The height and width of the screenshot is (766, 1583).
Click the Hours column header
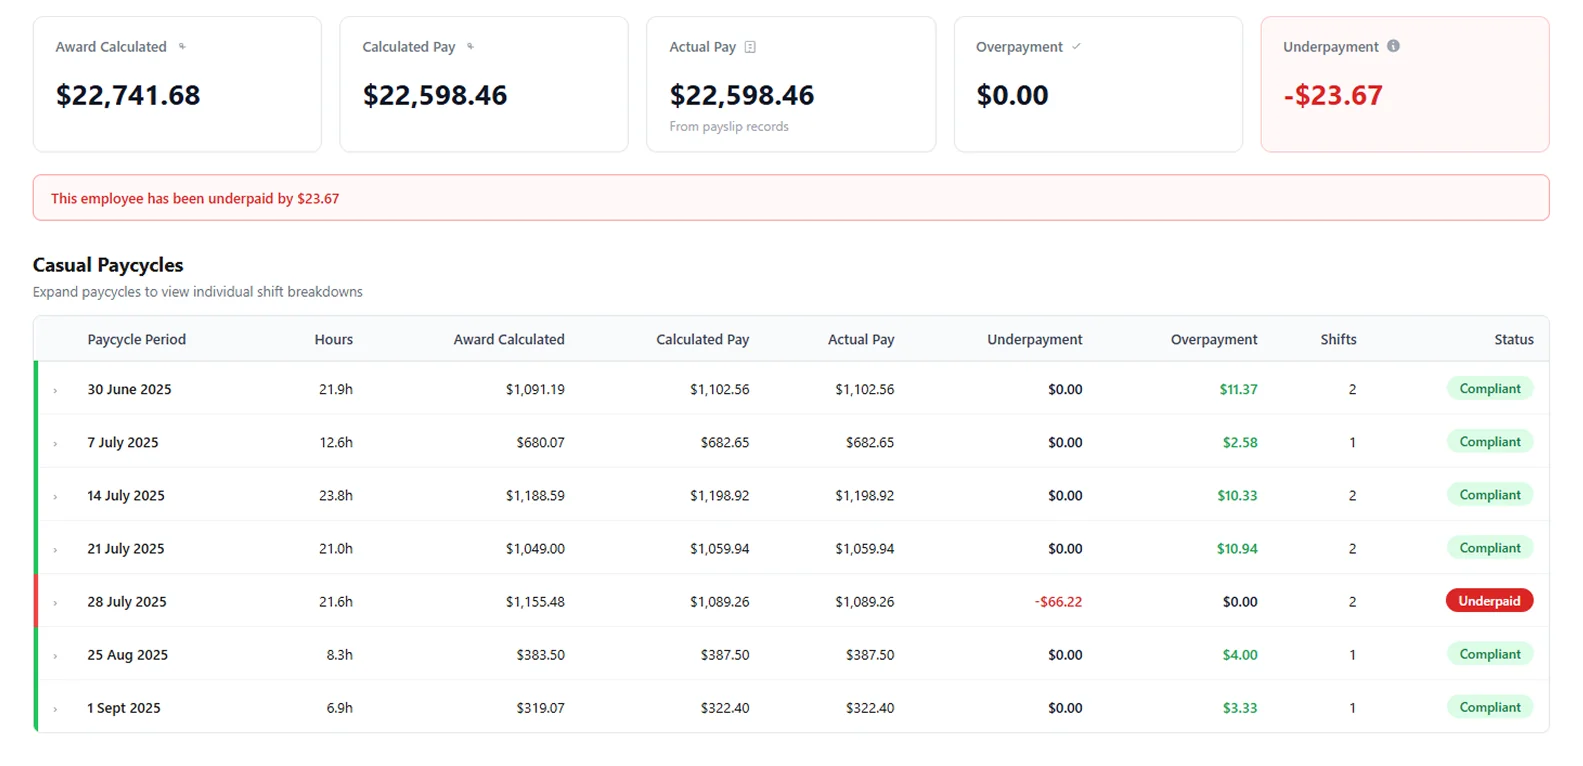pyautogui.click(x=334, y=340)
